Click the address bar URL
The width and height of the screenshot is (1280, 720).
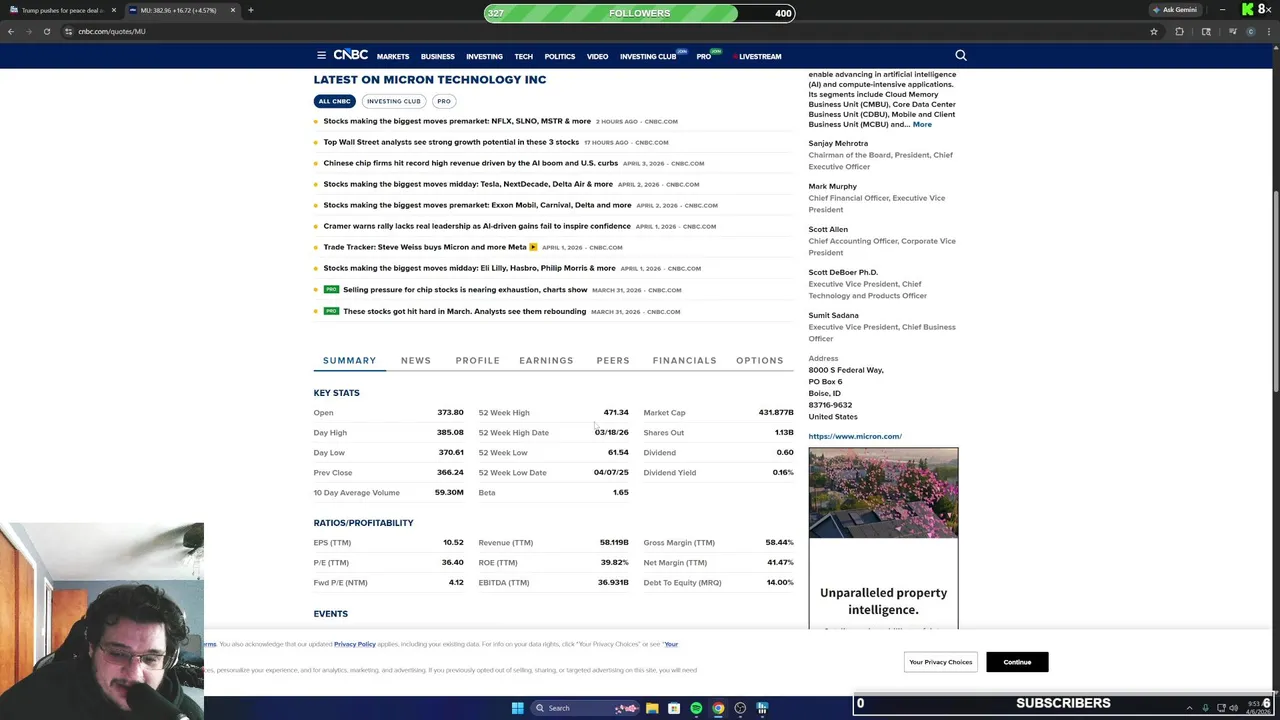click(112, 31)
